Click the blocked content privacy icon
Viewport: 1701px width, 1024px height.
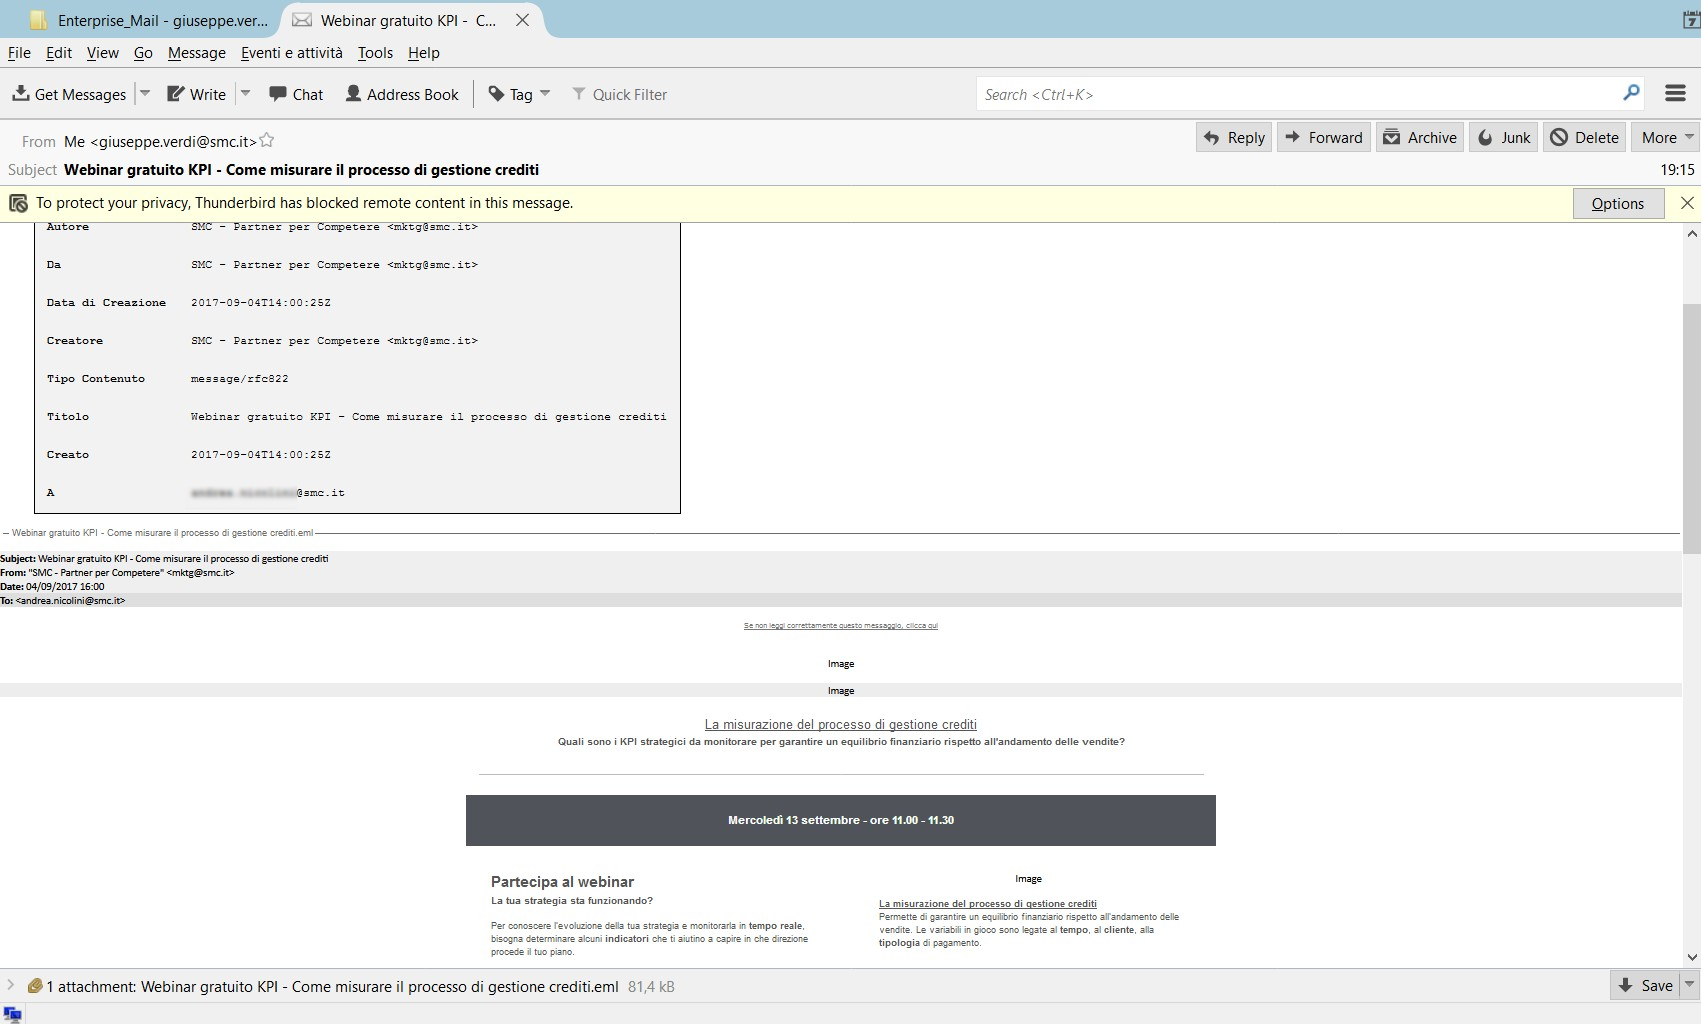coord(18,203)
